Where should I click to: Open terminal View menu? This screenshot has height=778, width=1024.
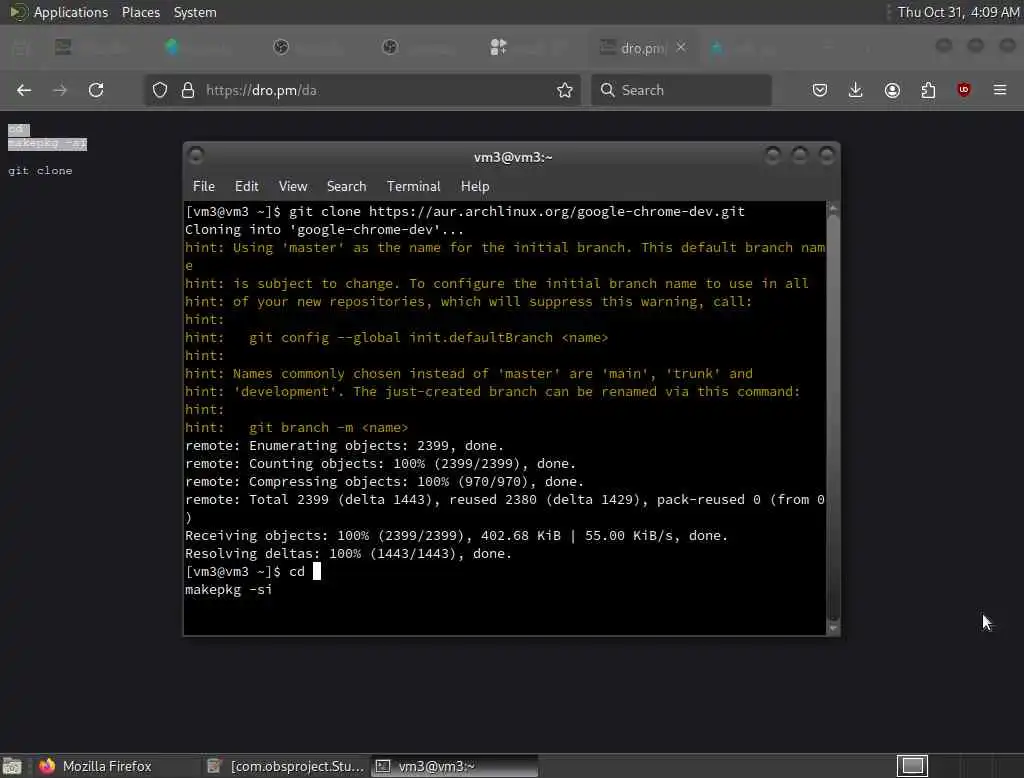click(x=293, y=186)
